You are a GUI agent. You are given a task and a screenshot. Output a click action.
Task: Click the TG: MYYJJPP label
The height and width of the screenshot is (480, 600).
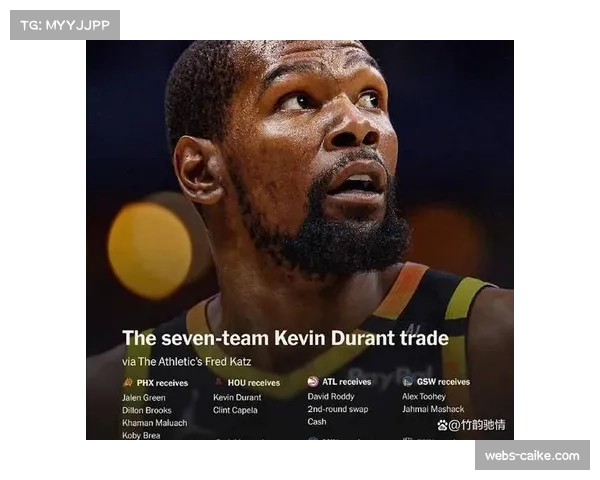64,25
